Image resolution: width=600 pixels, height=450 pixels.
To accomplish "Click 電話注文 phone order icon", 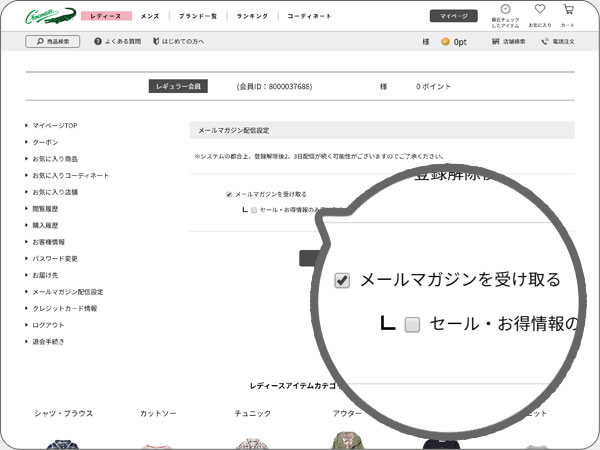I will click(544, 42).
